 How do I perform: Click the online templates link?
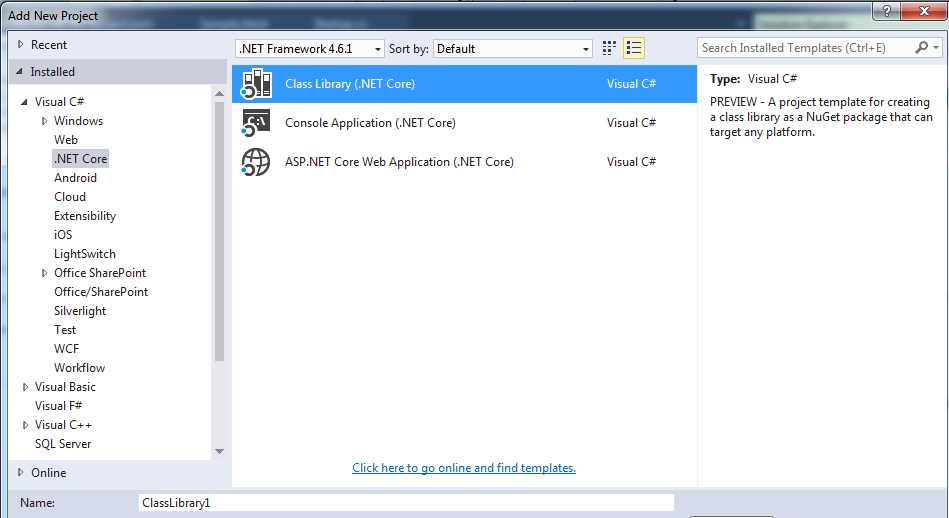pyautogui.click(x=464, y=468)
